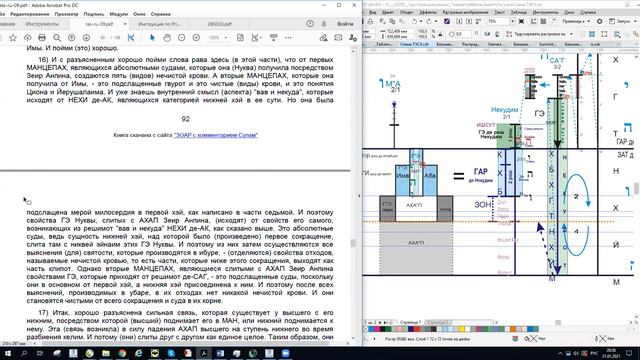Open Подпись menu in Acrobat

(x=94, y=14)
